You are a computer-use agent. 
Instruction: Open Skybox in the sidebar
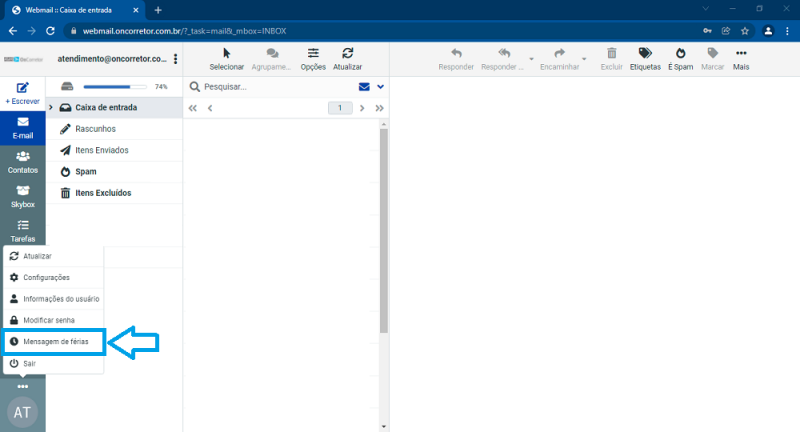tap(22, 197)
